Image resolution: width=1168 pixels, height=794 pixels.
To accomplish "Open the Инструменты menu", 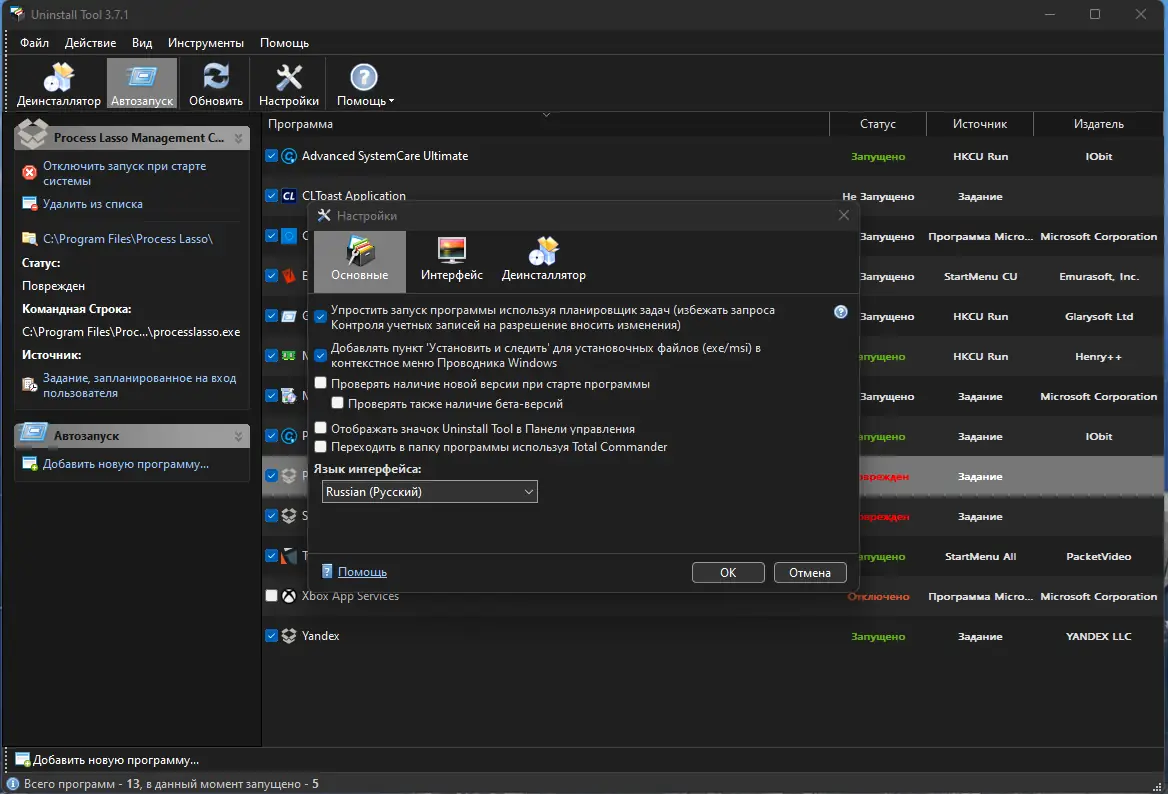I will (x=206, y=42).
